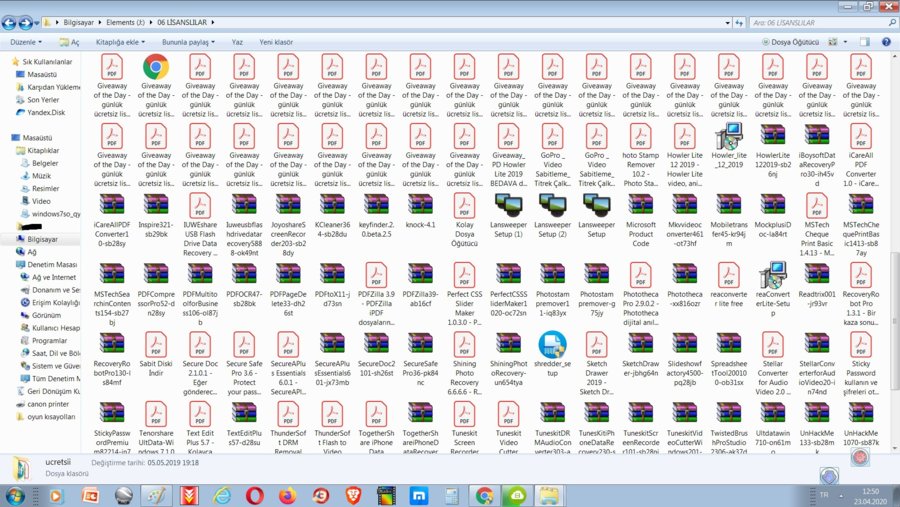This screenshot has width=900, height=507.
Task: Open Brave browser from the taskbar
Action: (x=353, y=495)
